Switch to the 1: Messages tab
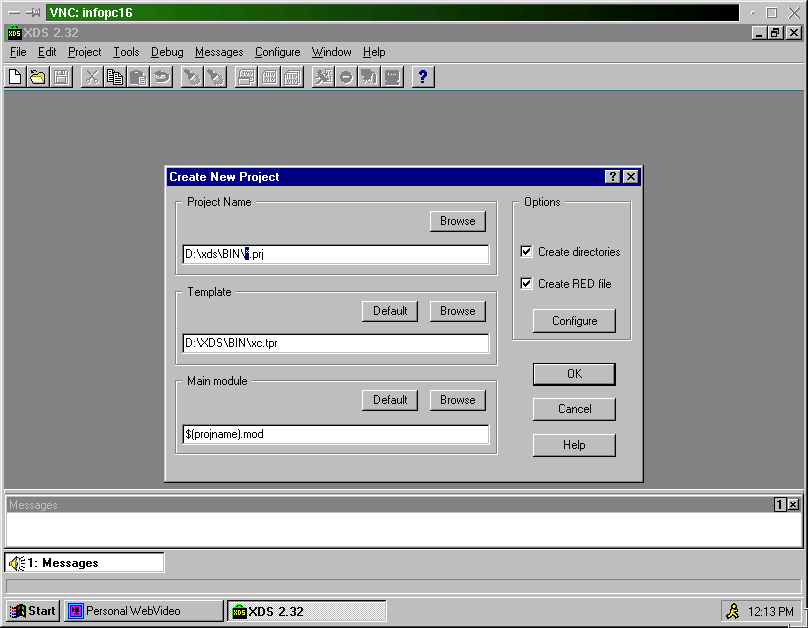808x628 pixels. click(85, 563)
